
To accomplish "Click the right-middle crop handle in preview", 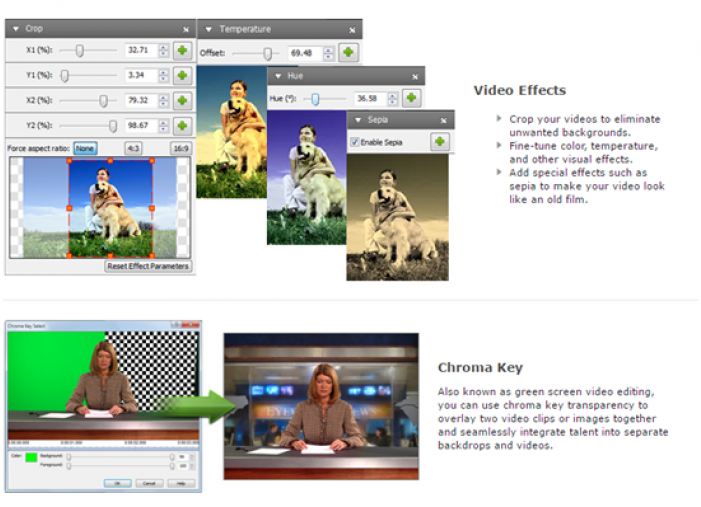I will 152,208.
